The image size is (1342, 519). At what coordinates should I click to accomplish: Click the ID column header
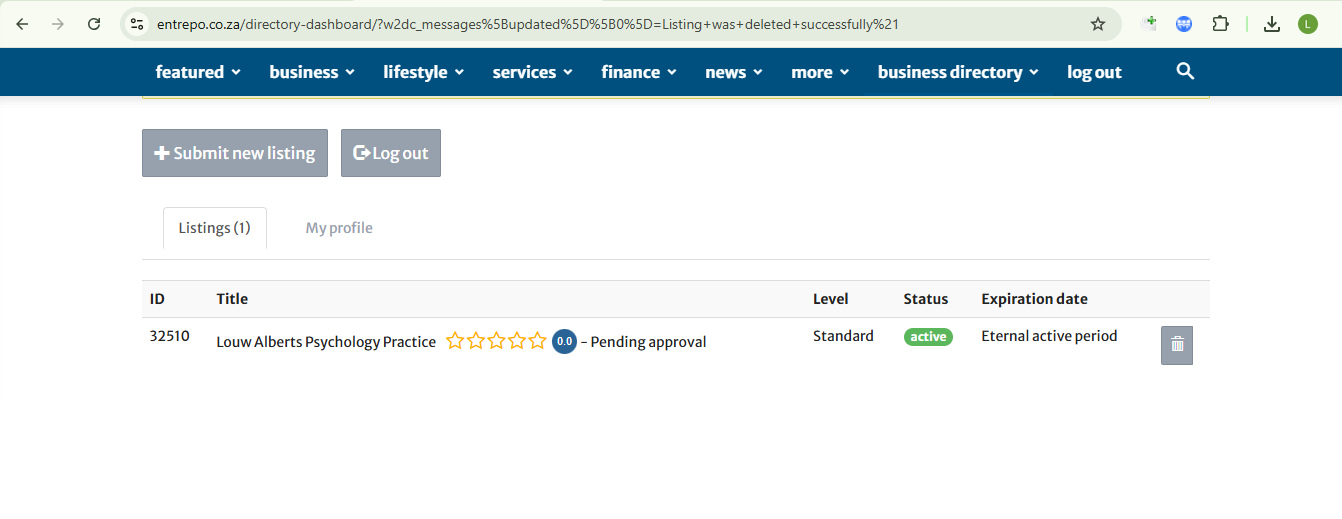157,299
